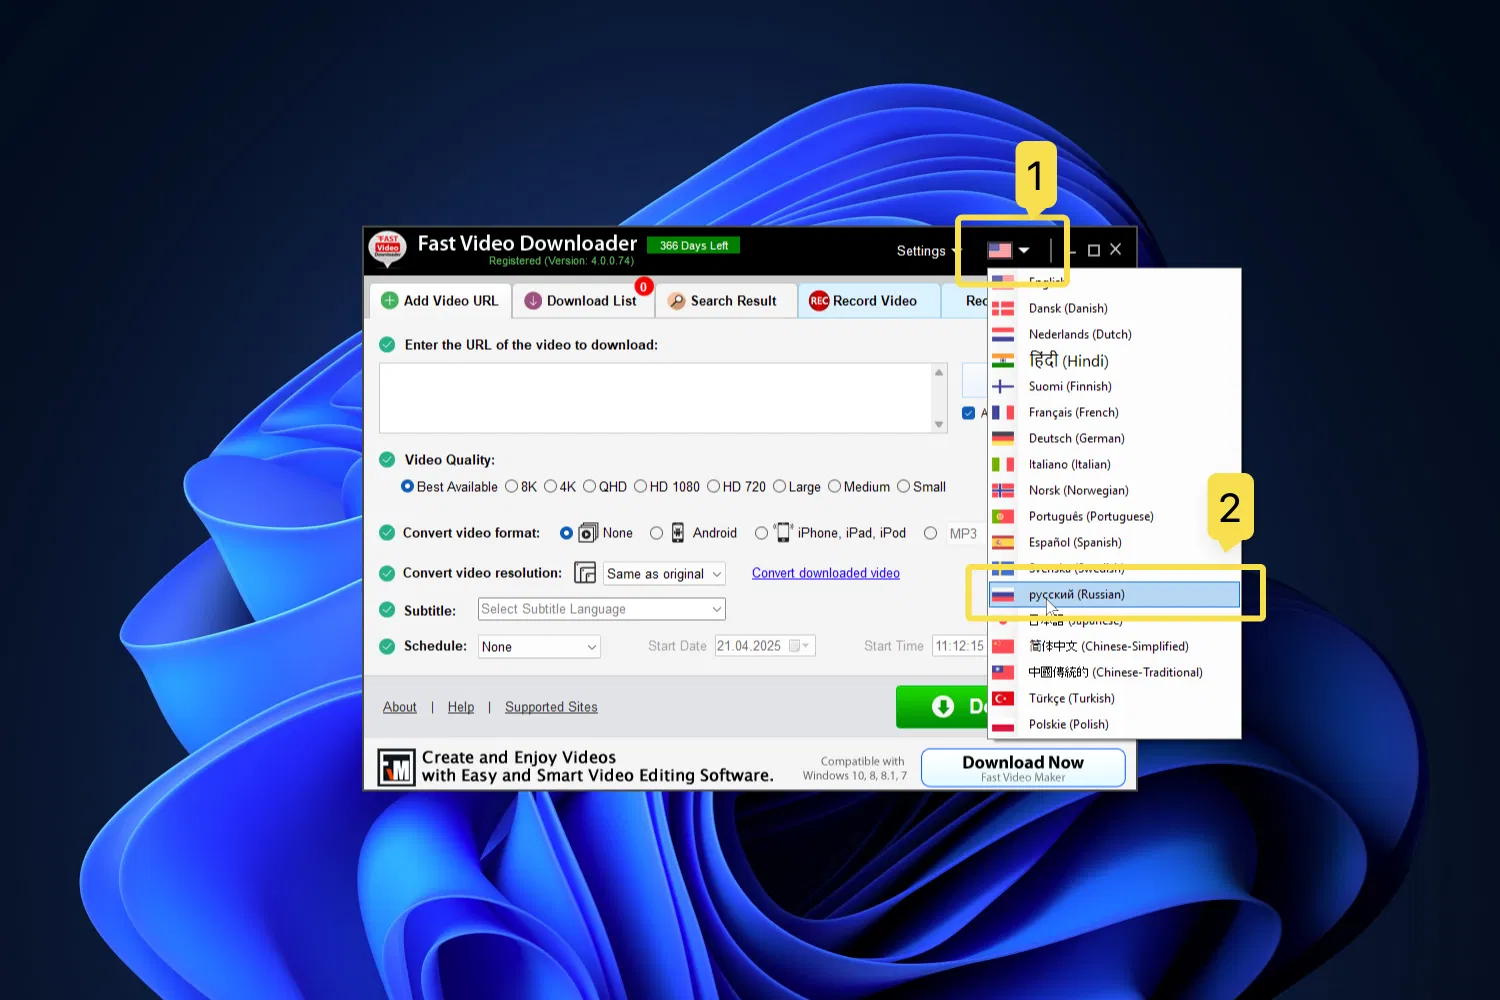The width and height of the screenshot is (1500, 1000).
Task: Select Español (Spanish) language
Action: 1114,543
